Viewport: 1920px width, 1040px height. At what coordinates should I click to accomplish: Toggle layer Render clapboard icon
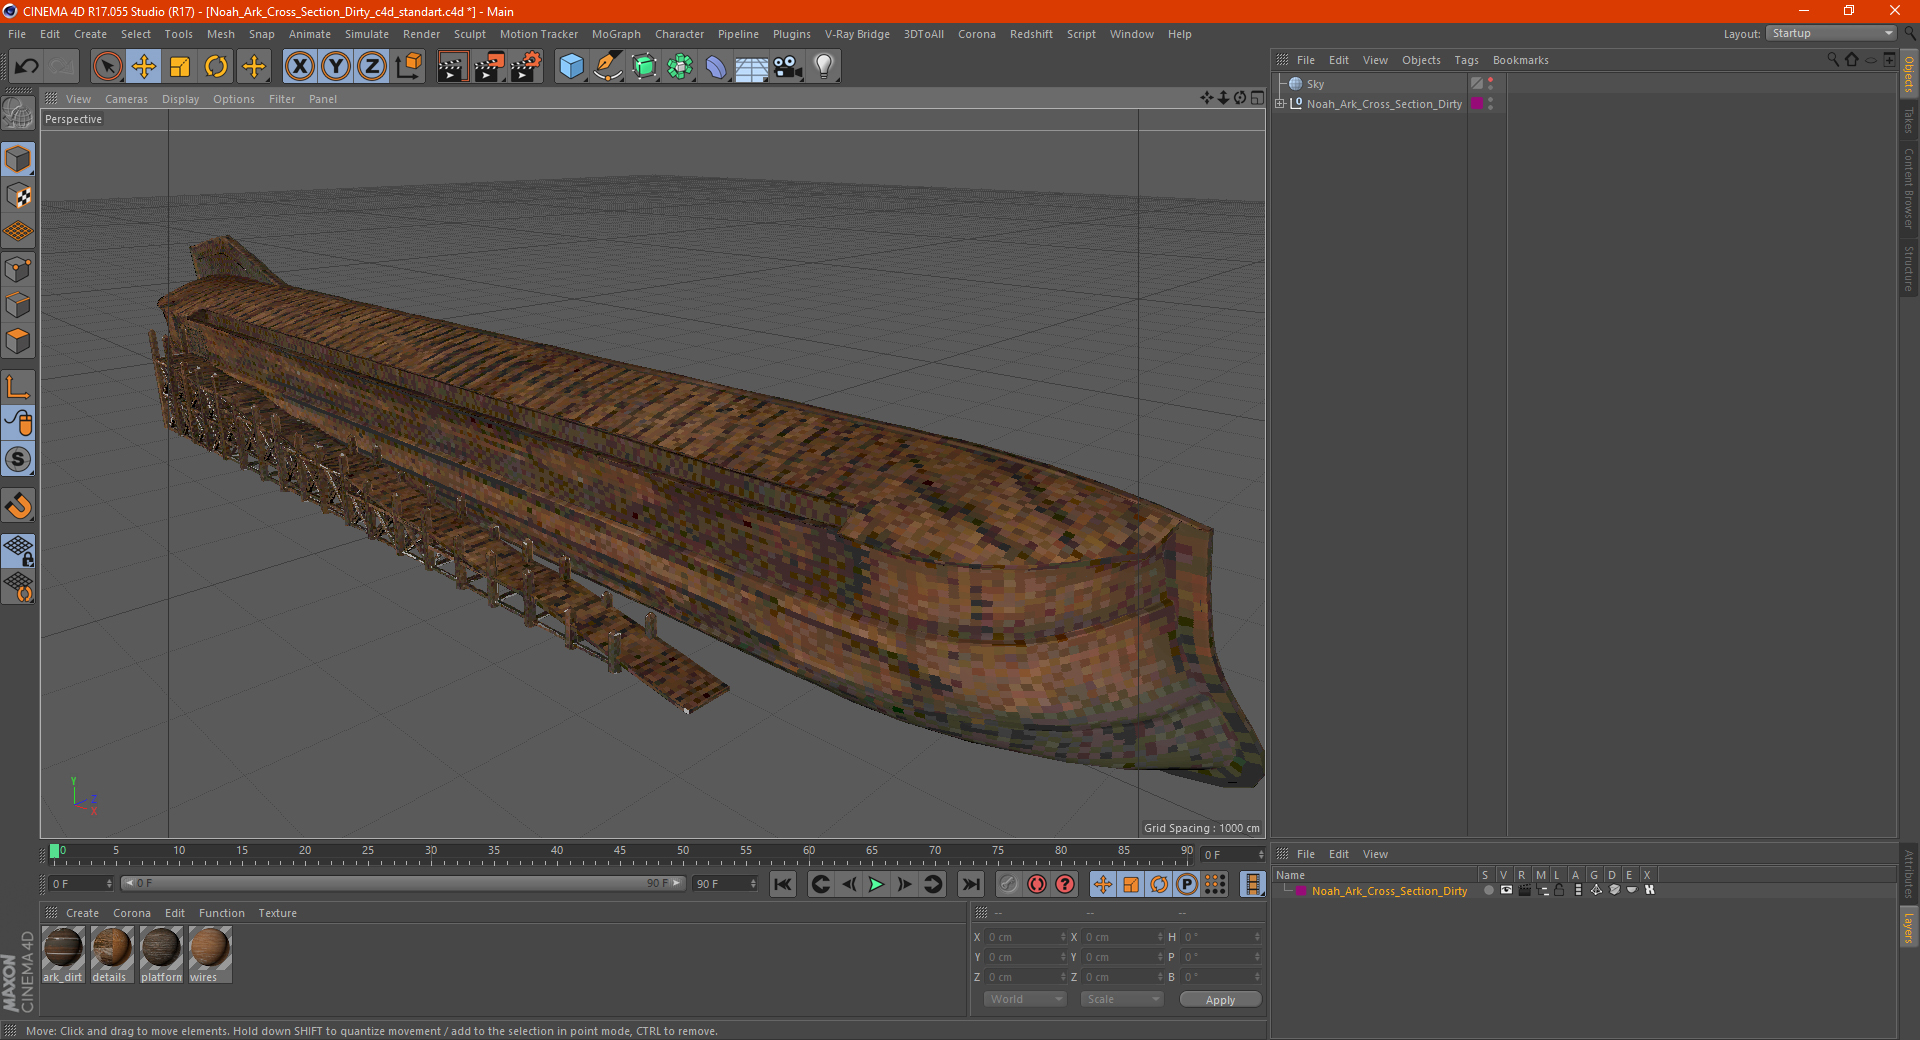[x=1524, y=890]
